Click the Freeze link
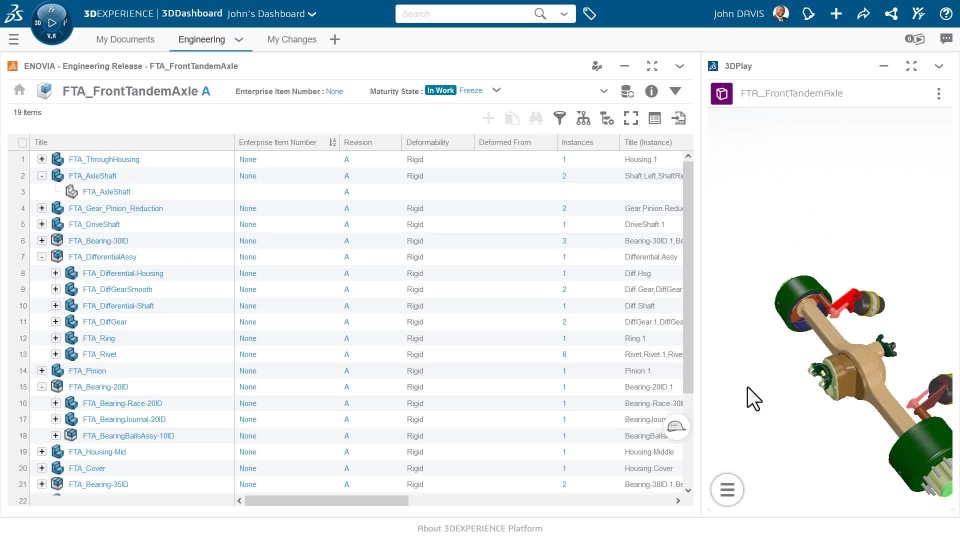The width and height of the screenshot is (960, 540). pyautogui.click(x=470, y=90)
